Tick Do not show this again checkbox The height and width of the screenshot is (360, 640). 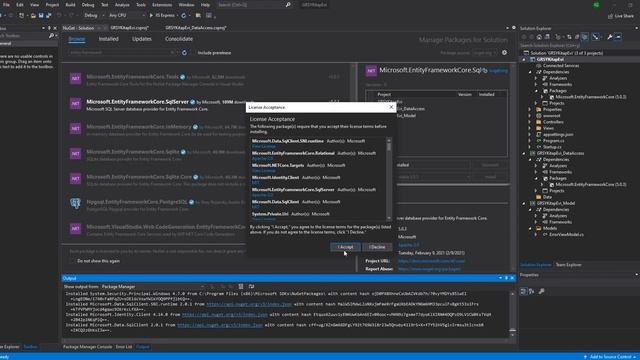(73, 261)
